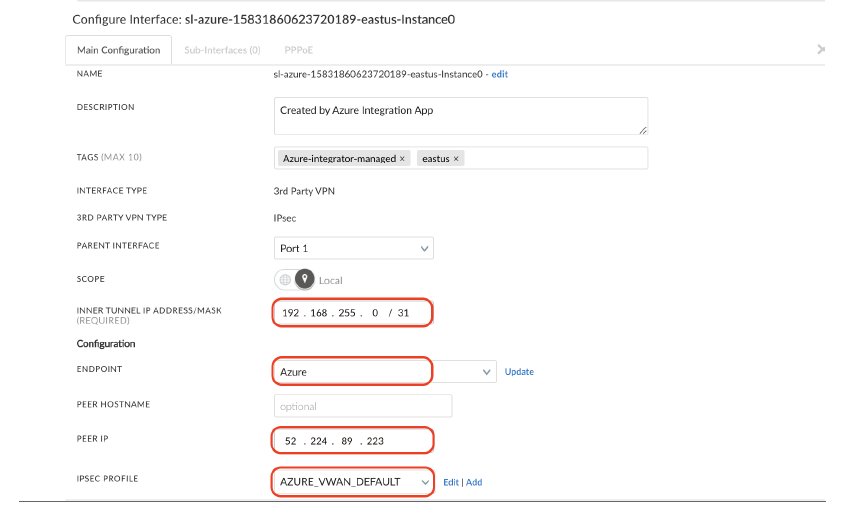This screenshot has width=842, height=507.
Task: Click the edit link next to interface name
Action: point(500,74)
